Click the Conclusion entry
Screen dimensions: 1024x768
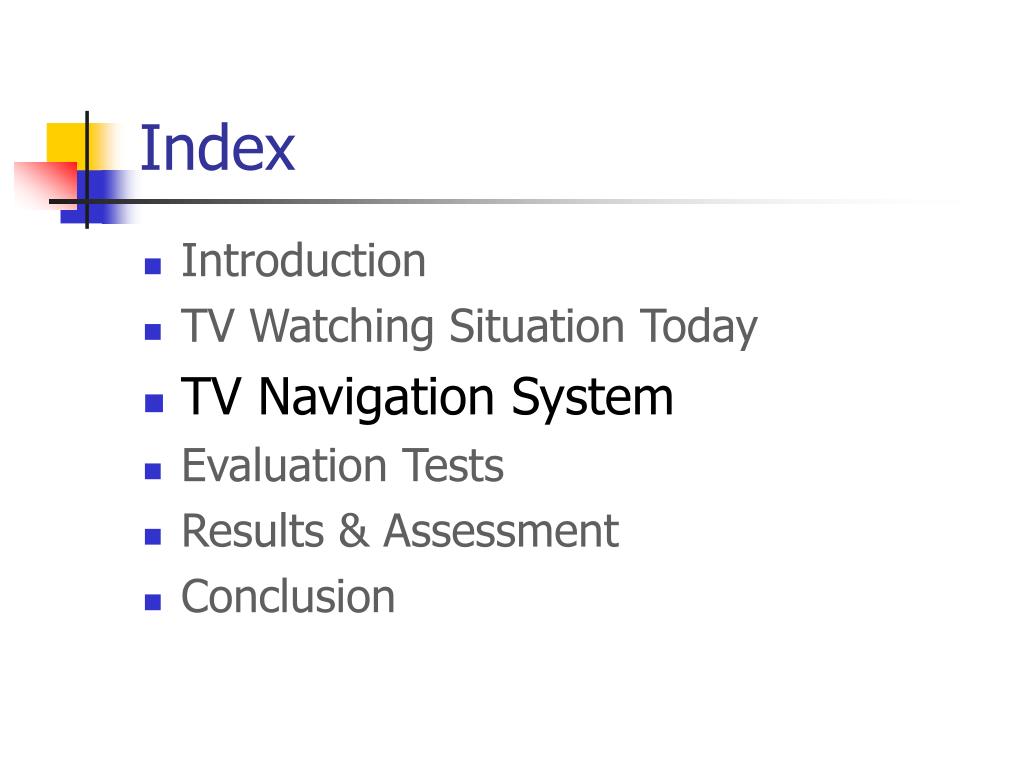coord(288,596)
